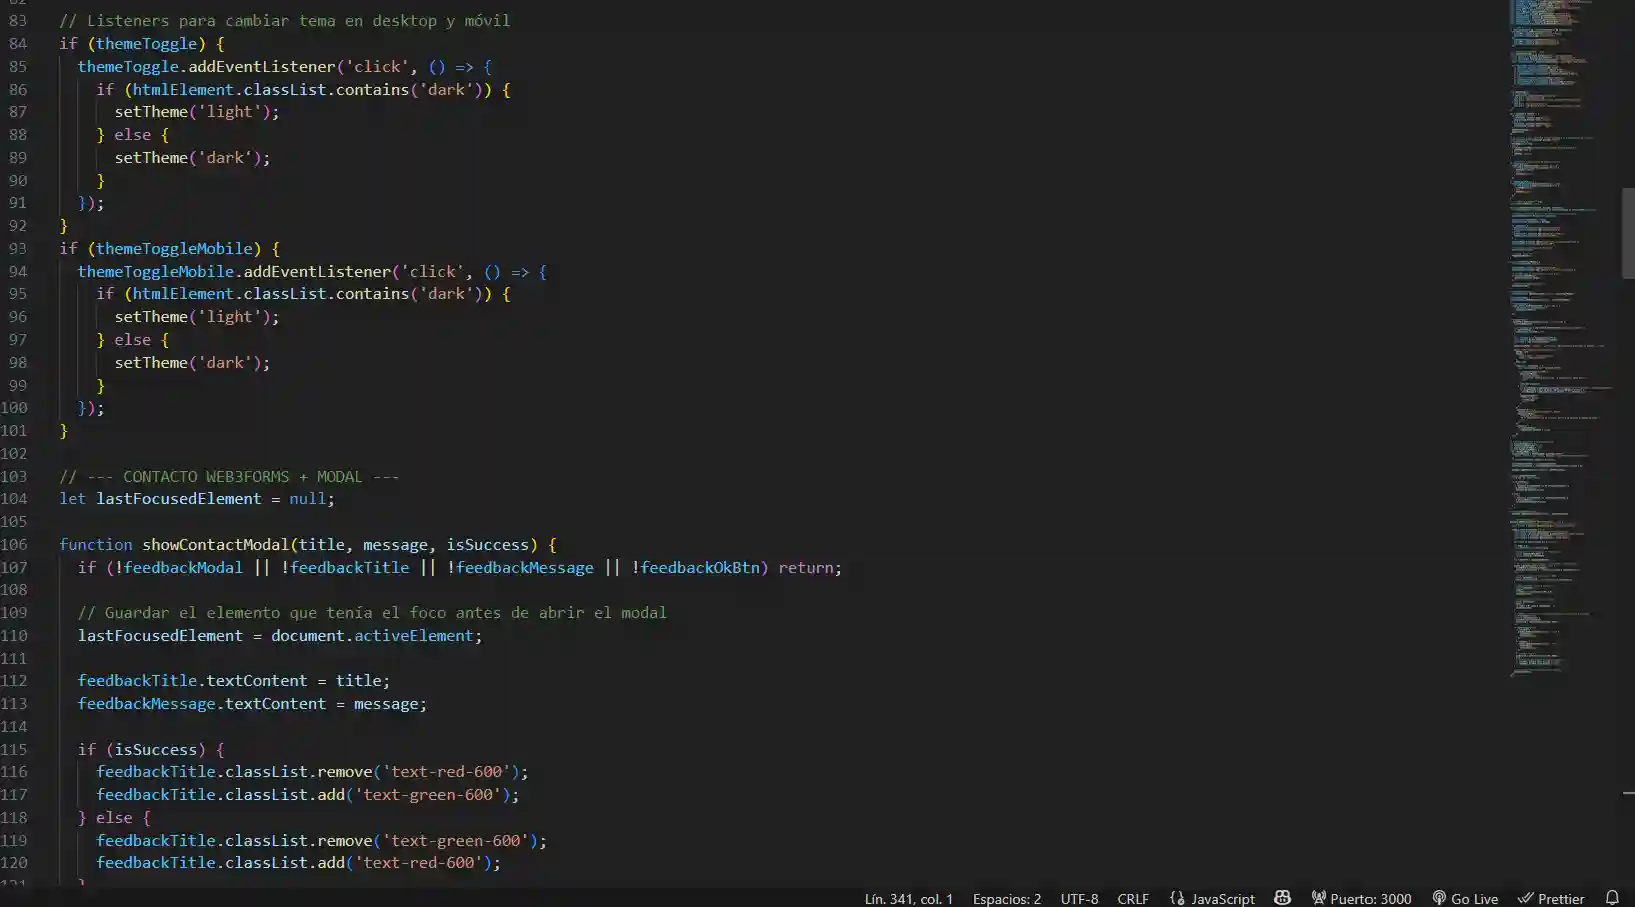
Task: Click the vertical scrollbar thumb
Action: (1627, 233)
